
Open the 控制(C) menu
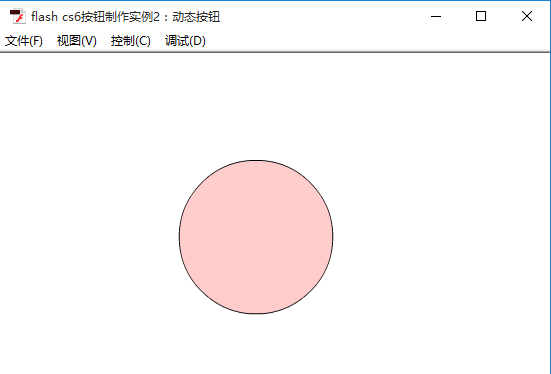pyautogui.click(x=131, y=41)
